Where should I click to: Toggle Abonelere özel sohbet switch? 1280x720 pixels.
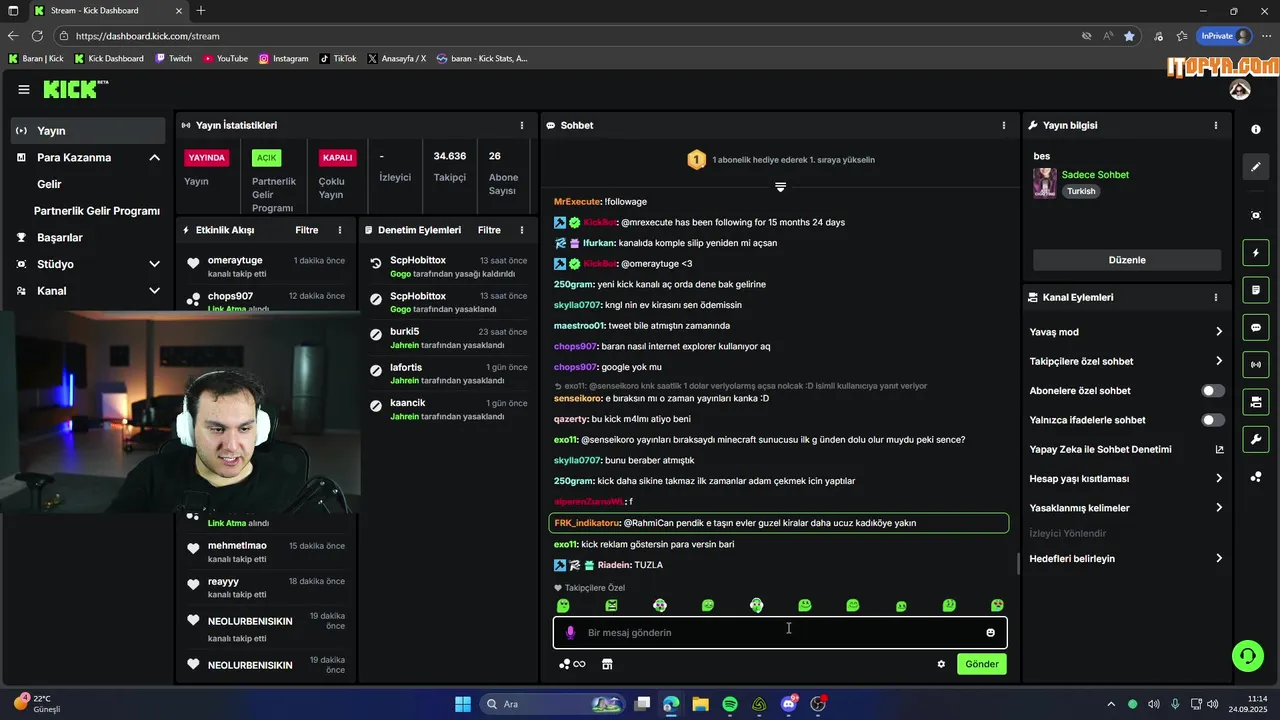[x=1212, y=391]
